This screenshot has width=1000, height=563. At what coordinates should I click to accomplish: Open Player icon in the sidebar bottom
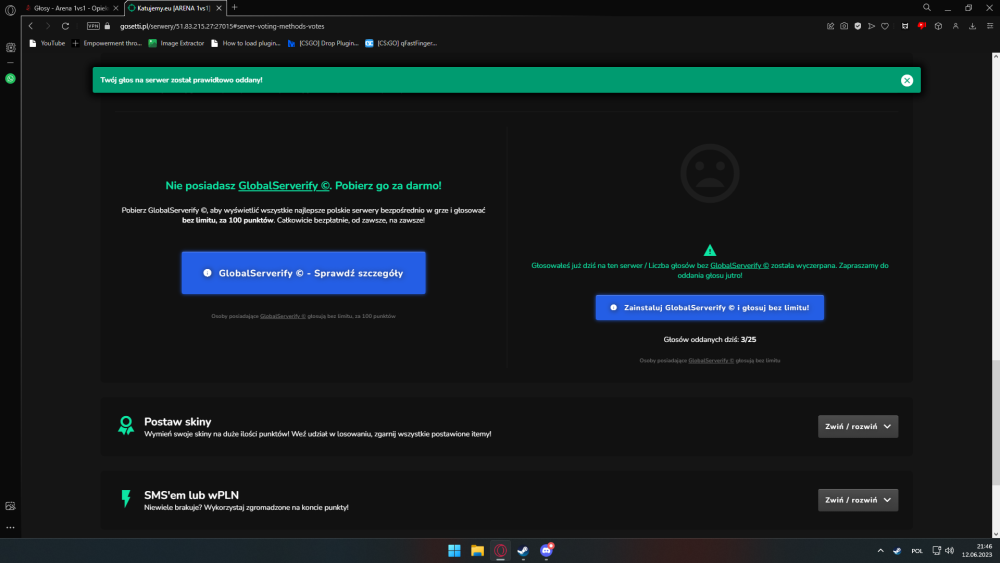(x=10, y=506)
